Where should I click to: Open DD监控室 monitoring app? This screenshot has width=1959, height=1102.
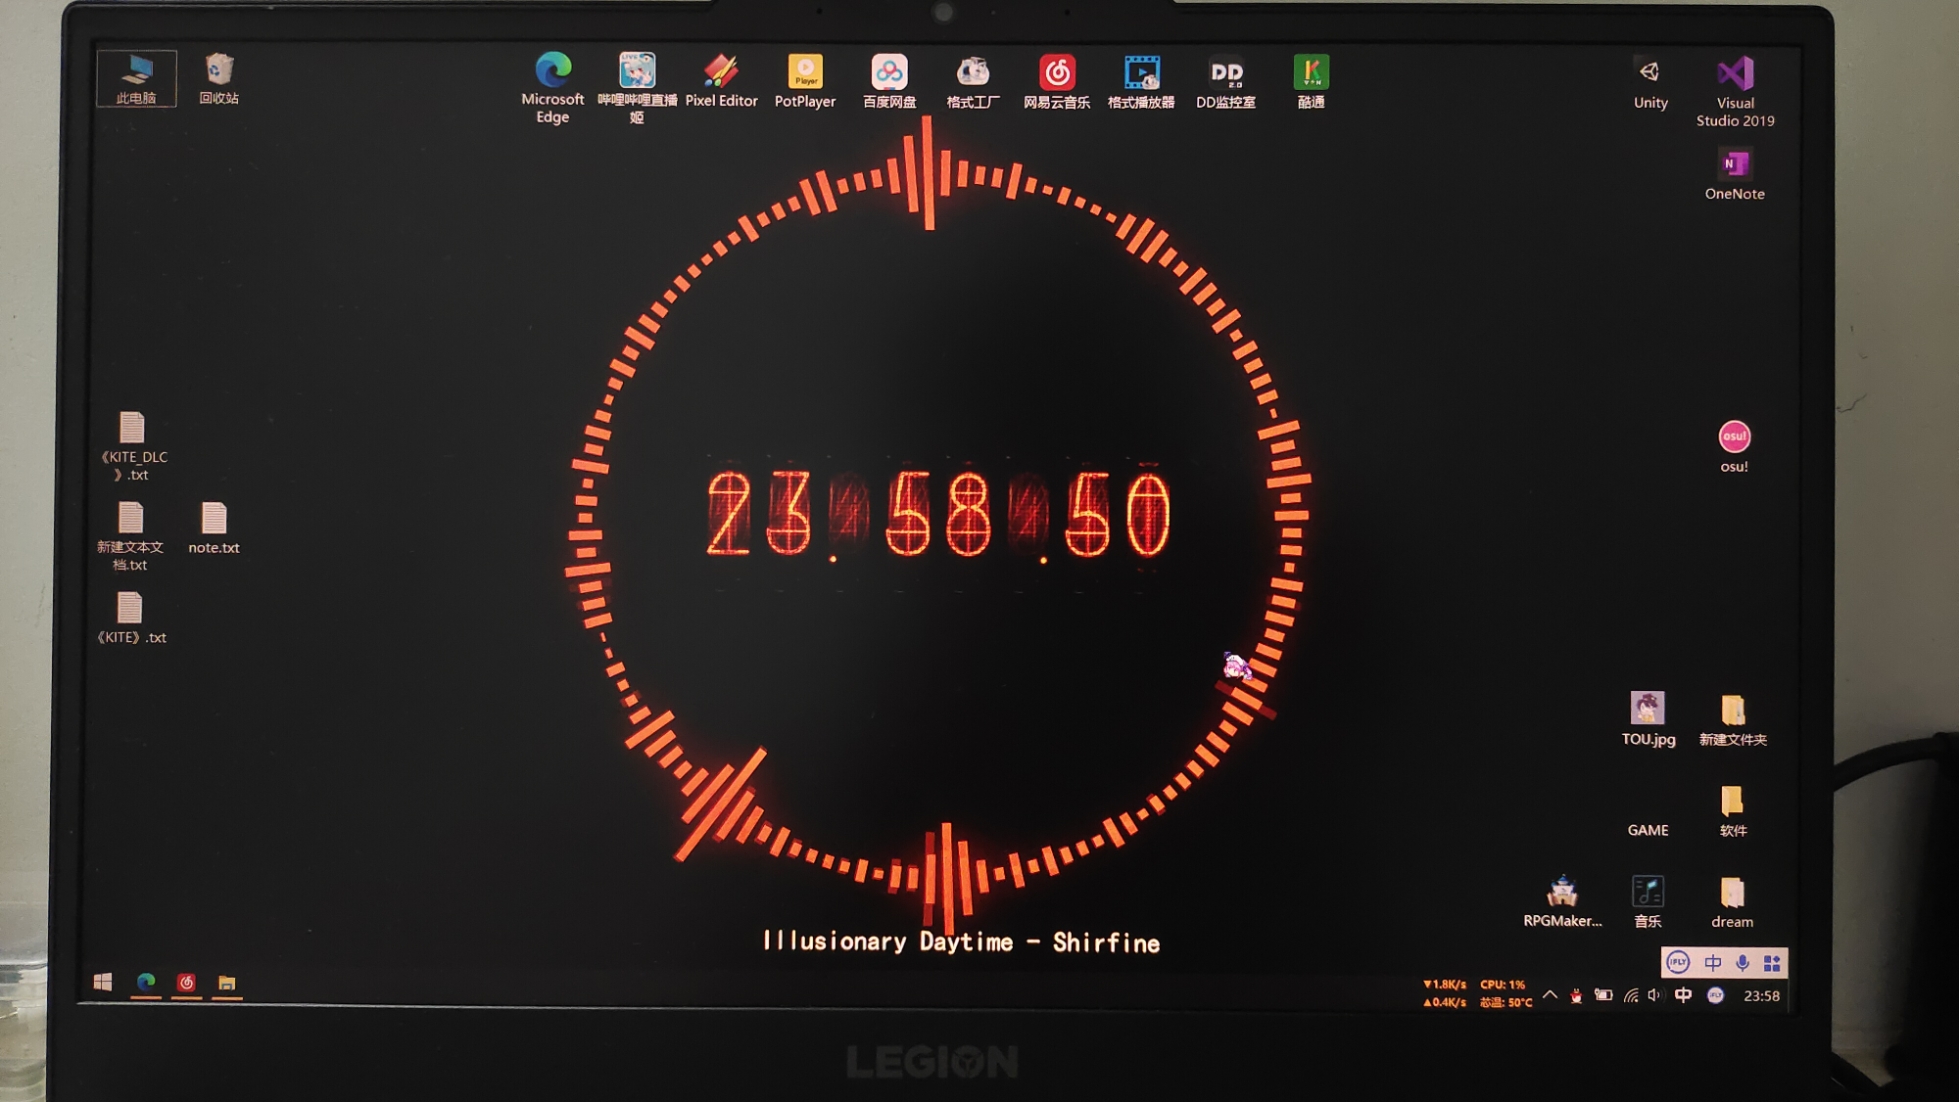pyautogui.click(x=1227, y=72)
